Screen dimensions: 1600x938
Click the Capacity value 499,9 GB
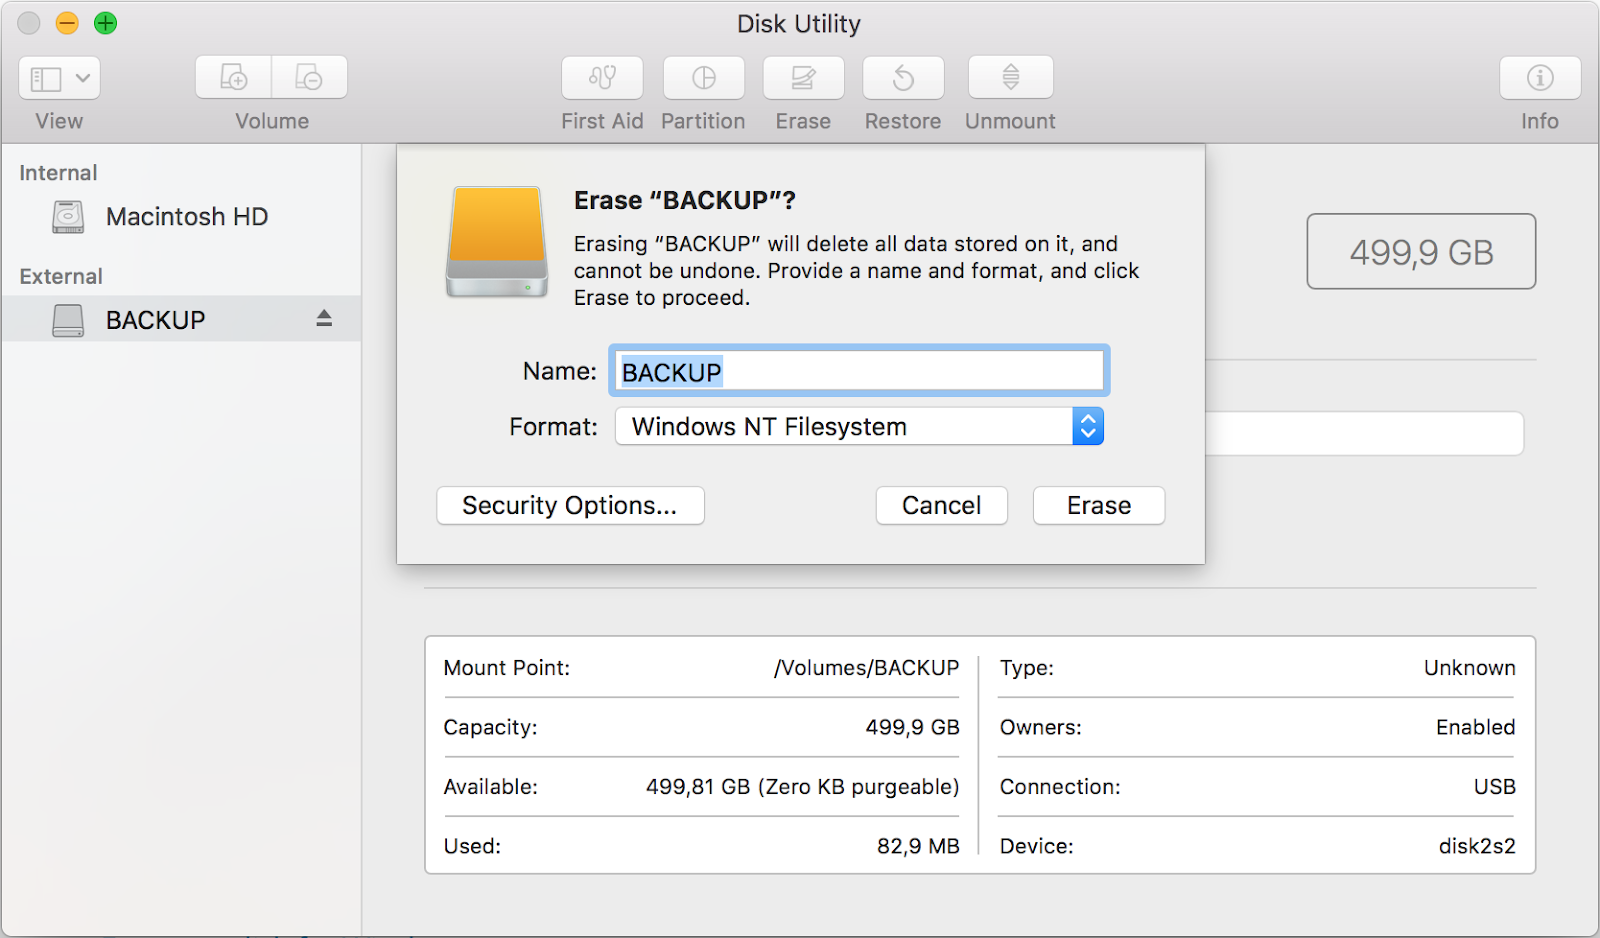pos(912,727)
